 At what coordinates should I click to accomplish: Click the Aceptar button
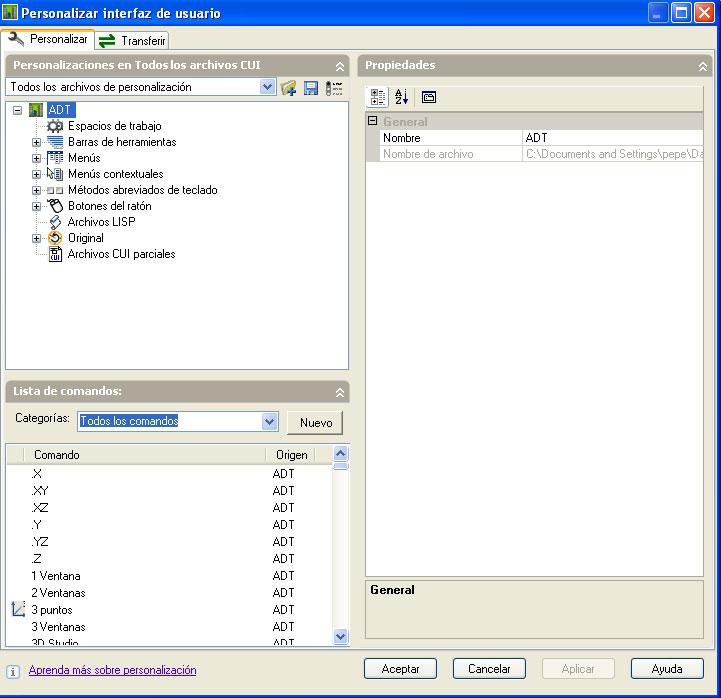tap(400, 669)
